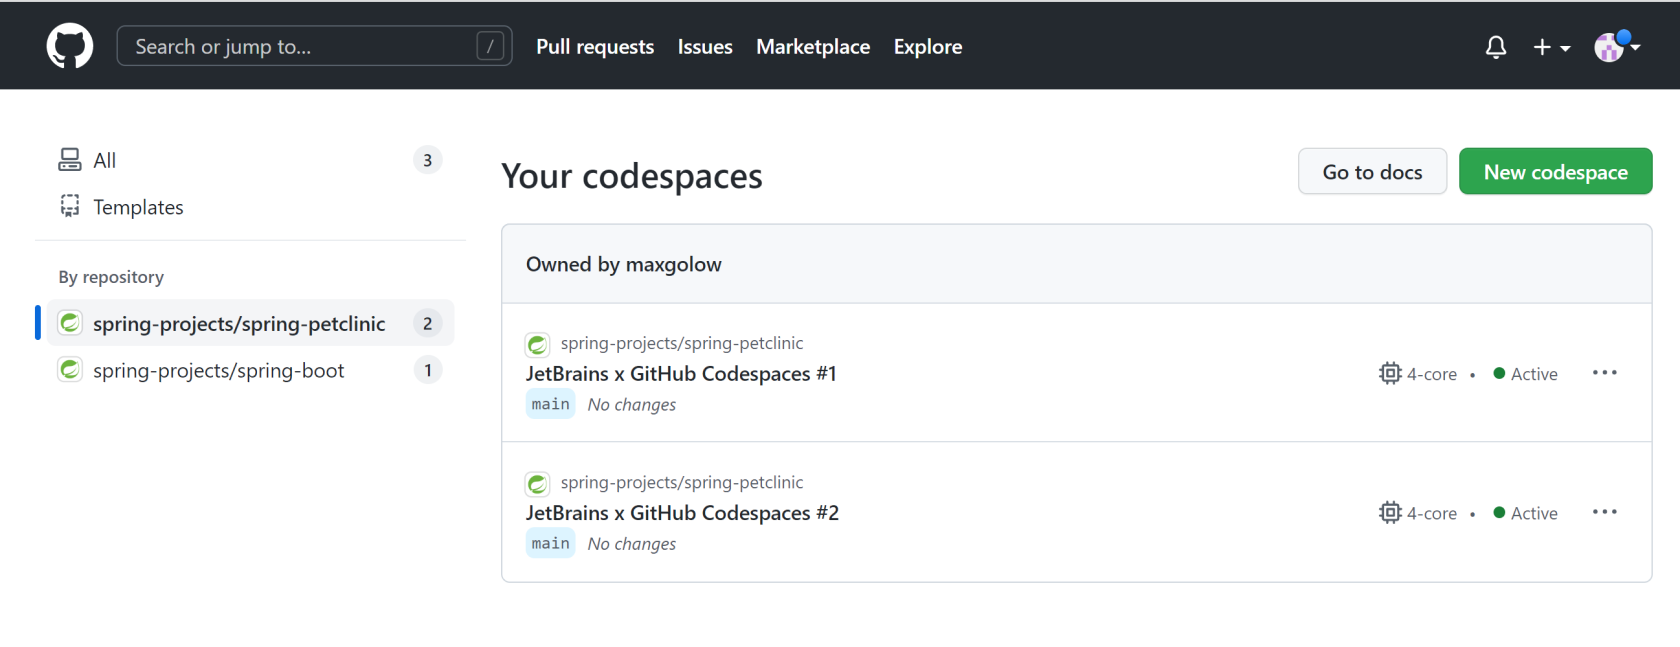Filter by spring-projects/spring-boot repository
The image size is (1680, 647).
click(218, 370)
